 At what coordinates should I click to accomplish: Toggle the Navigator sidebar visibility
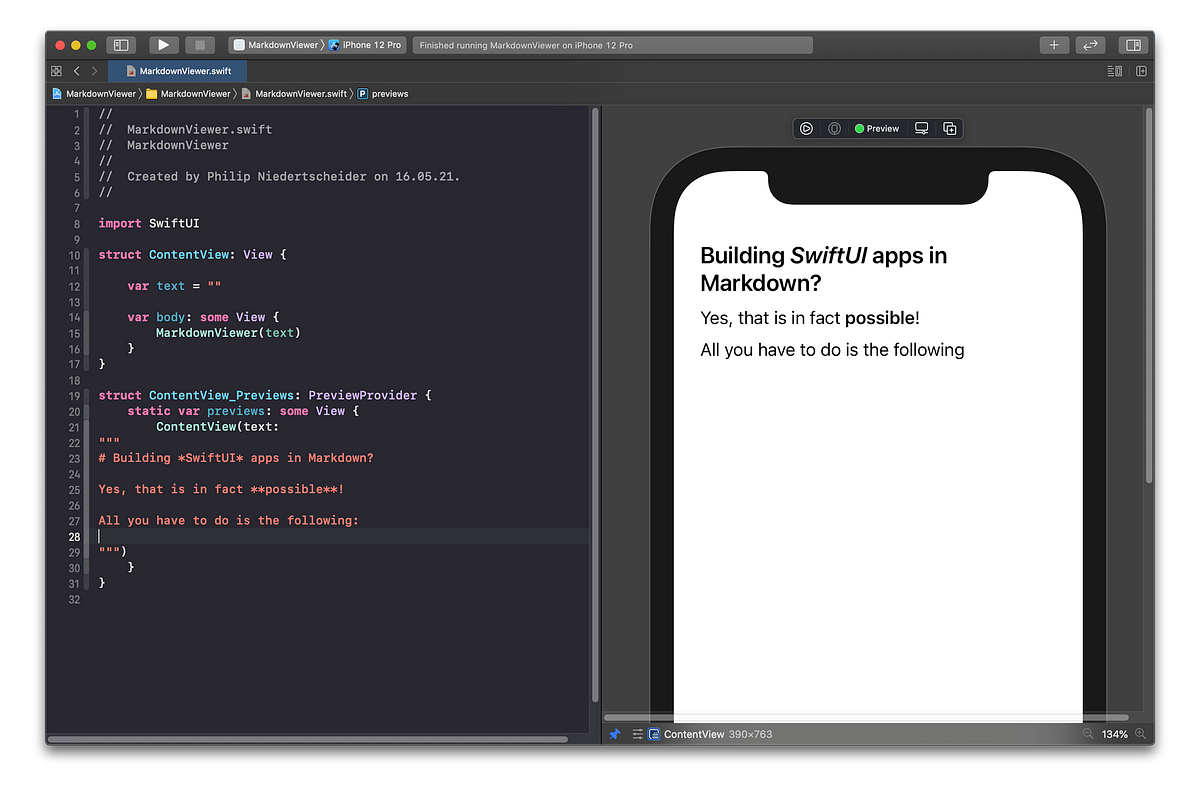120,44
